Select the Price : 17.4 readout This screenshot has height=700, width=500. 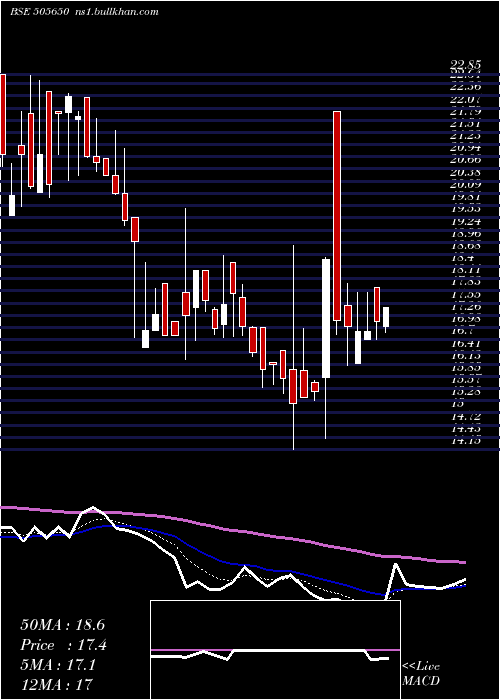[x=63, y=645]
